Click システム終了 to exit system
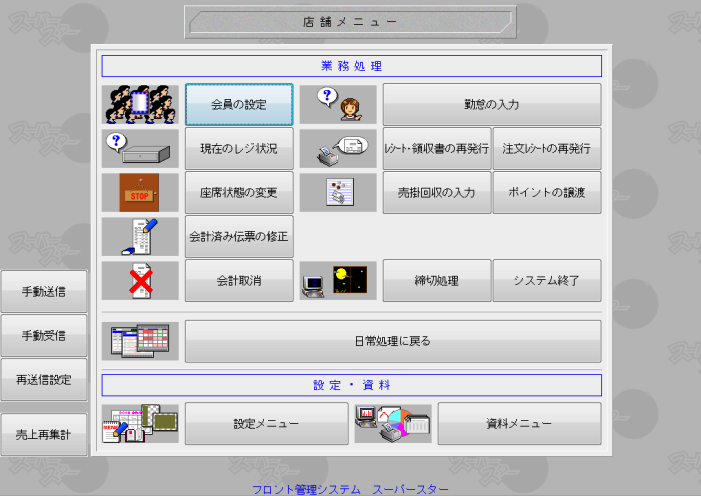The width and height of the screenshot is (701, 496). (547, 280)
